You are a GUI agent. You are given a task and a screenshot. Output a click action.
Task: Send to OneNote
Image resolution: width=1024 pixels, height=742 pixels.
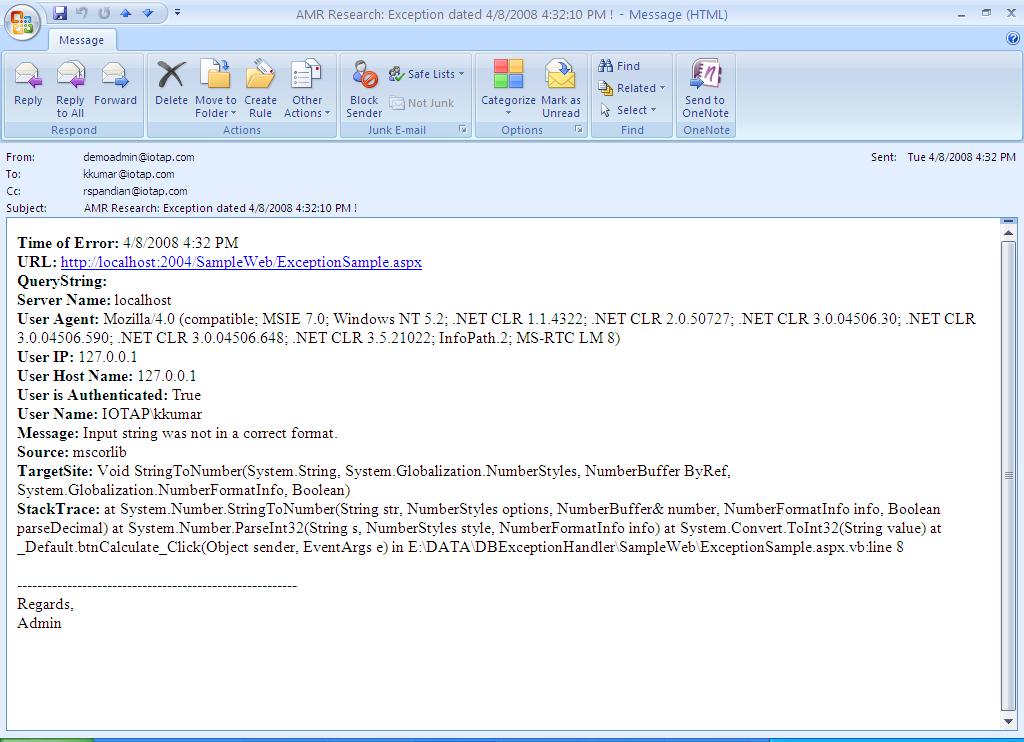[x=705, y=89]
